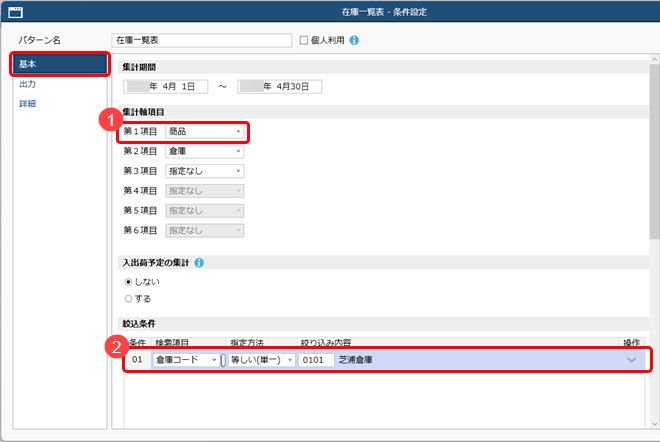
Task: Click the 芝浦倉庫 warehouse name text
Action: 356,360
